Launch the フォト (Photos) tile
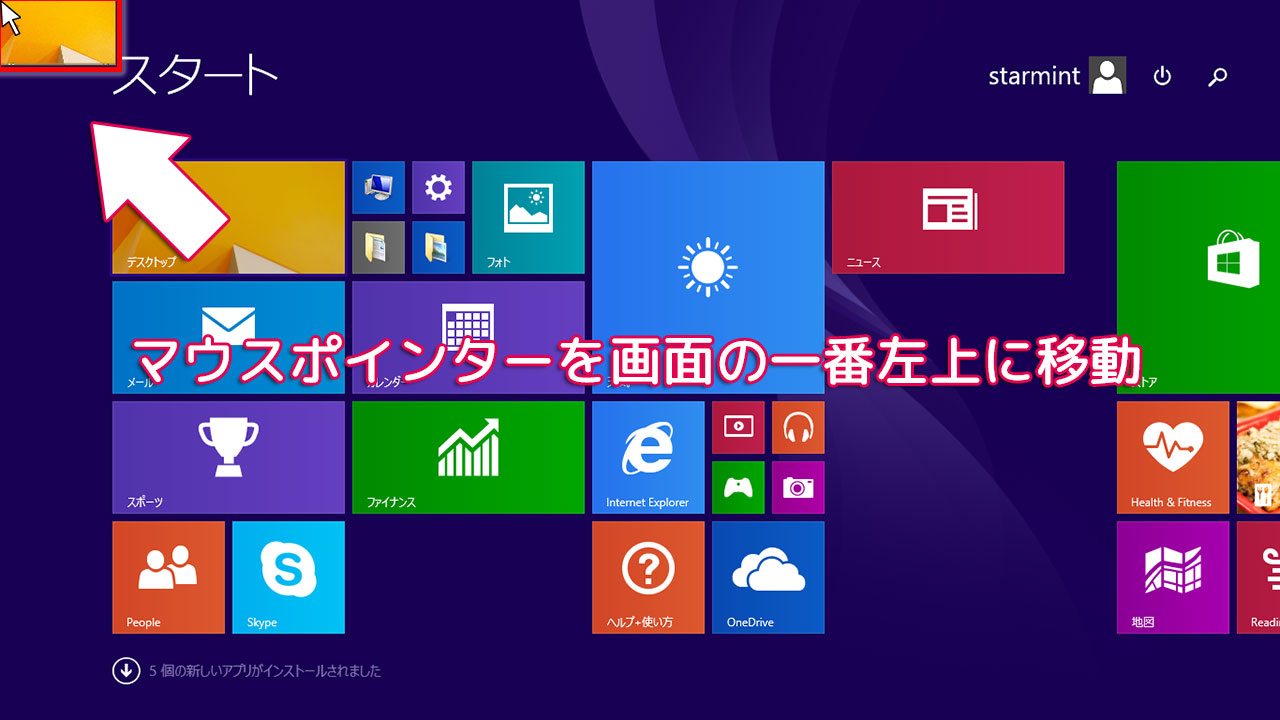The width and height of the screenshot is (1280, 720). [x=528, y=218]
